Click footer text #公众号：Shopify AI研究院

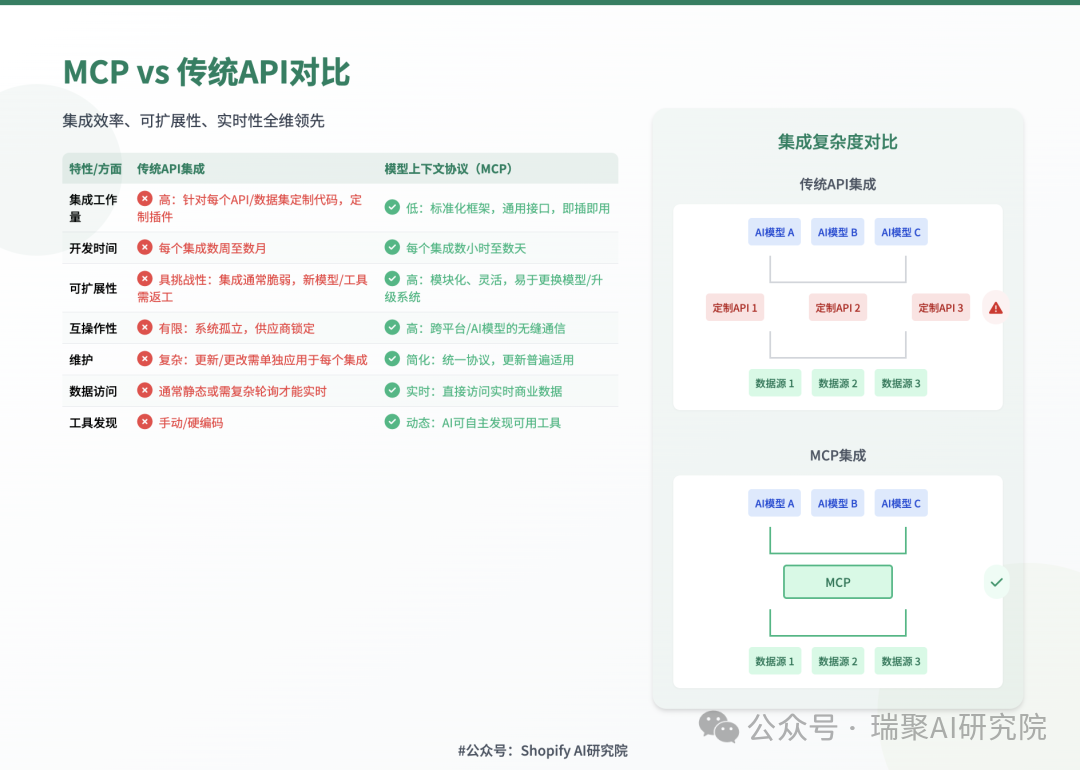click(543, 750)
